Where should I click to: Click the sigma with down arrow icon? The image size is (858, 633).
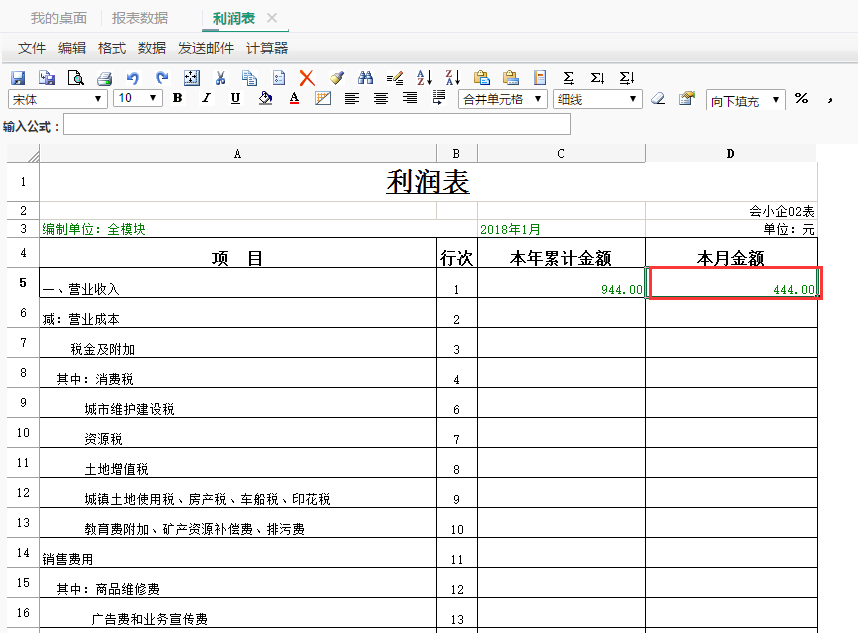click(x=597, y=78)
